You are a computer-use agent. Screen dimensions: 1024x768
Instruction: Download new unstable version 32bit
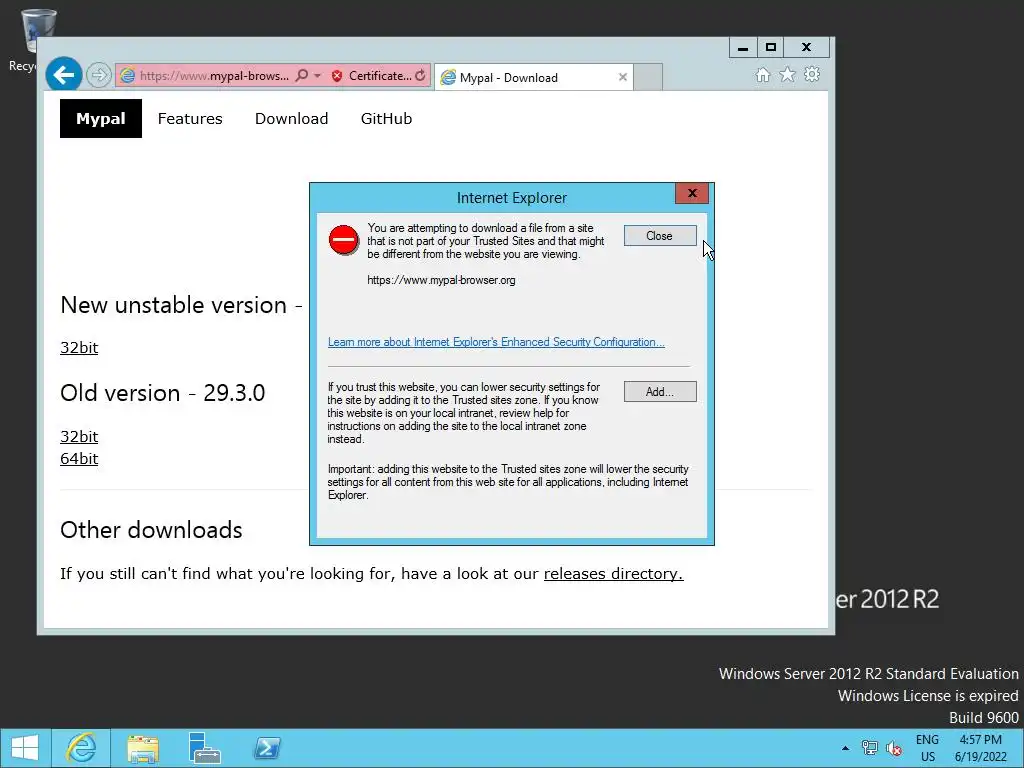click(79, 347)
